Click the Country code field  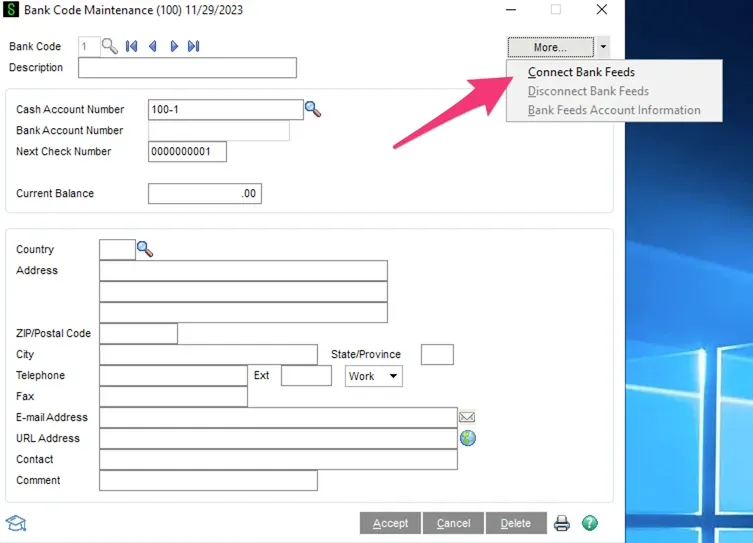[117, 250]
